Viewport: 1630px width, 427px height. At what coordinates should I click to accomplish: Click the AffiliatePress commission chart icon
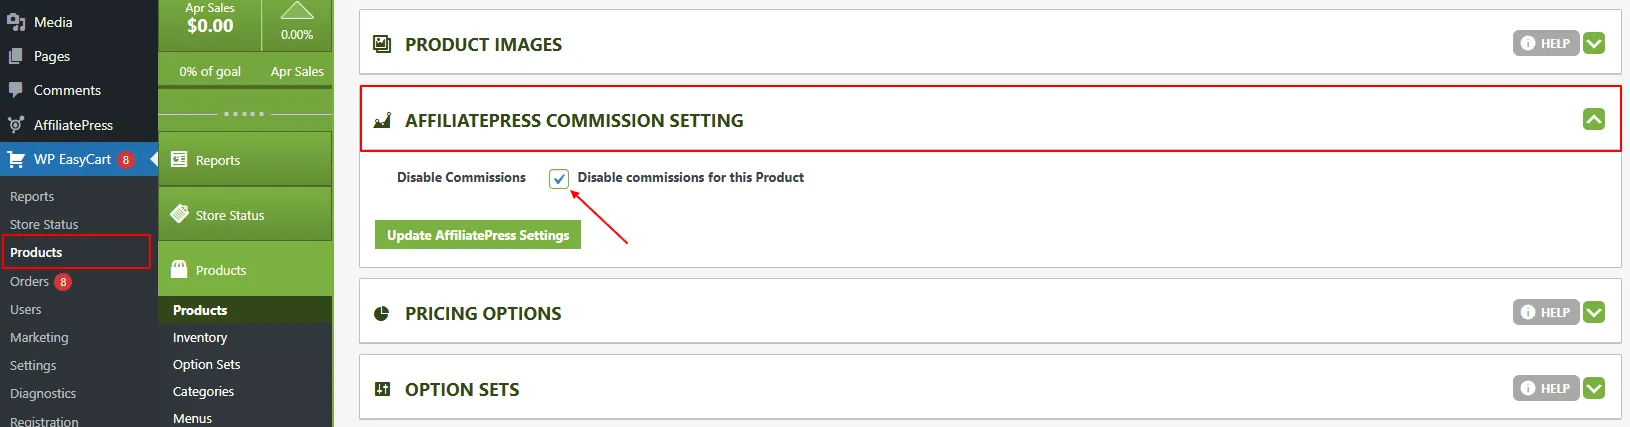382,121
